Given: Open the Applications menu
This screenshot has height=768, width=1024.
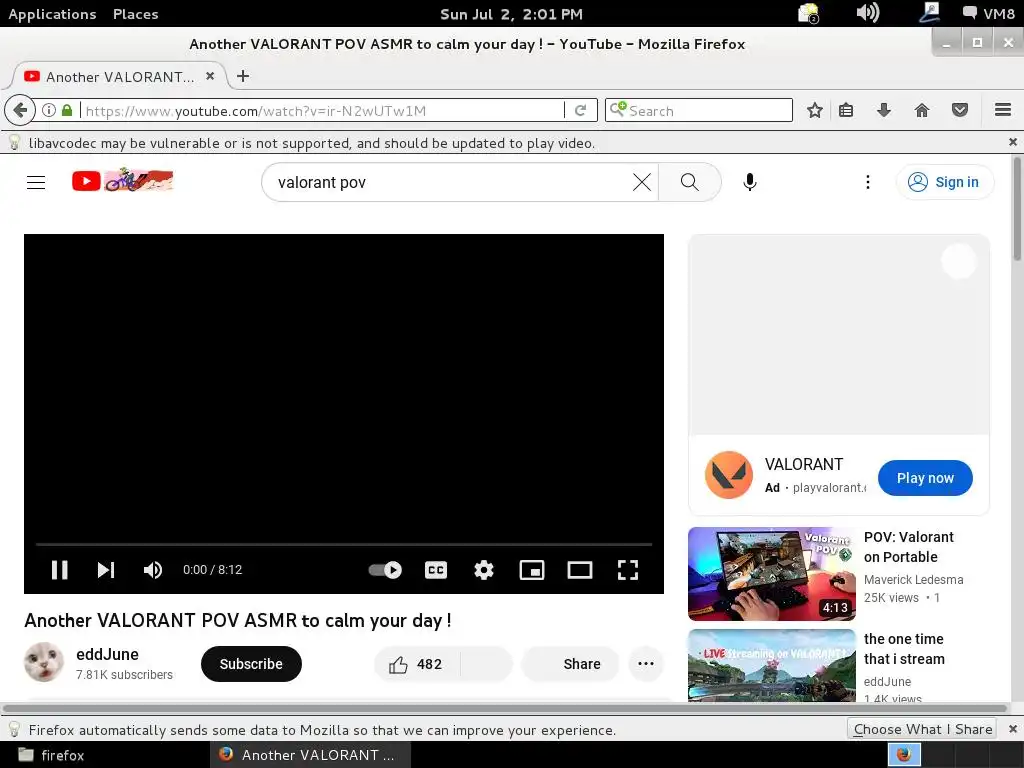Looking at the screenshot, I should click(52, 14).
